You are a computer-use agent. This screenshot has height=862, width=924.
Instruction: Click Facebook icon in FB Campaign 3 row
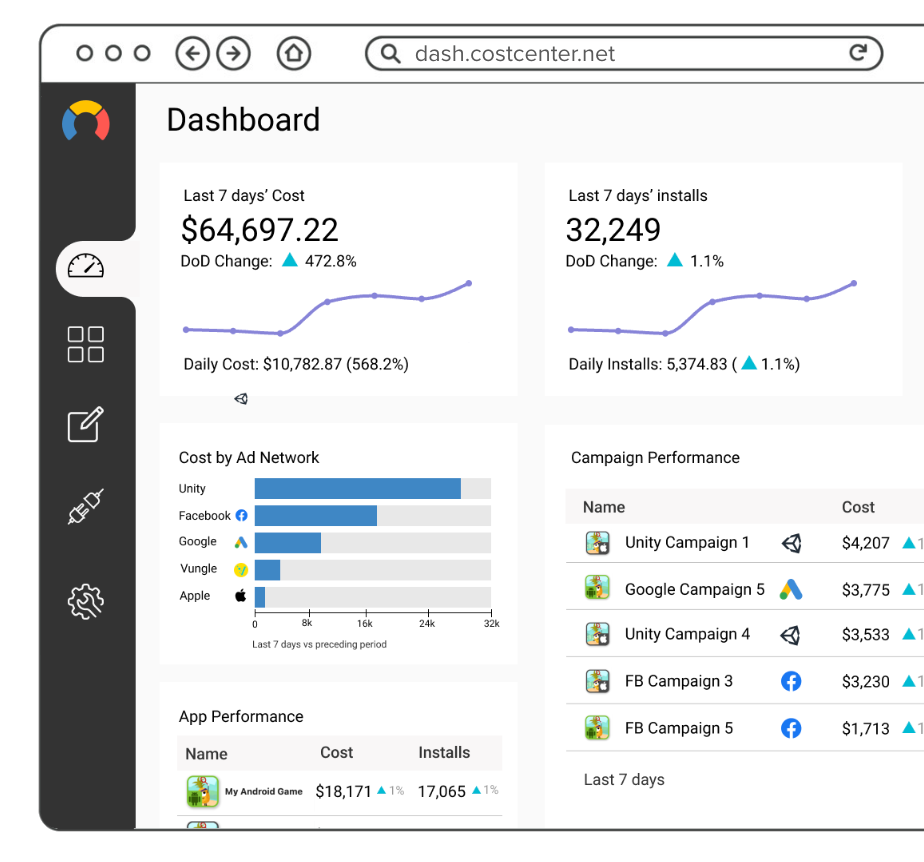791,681
